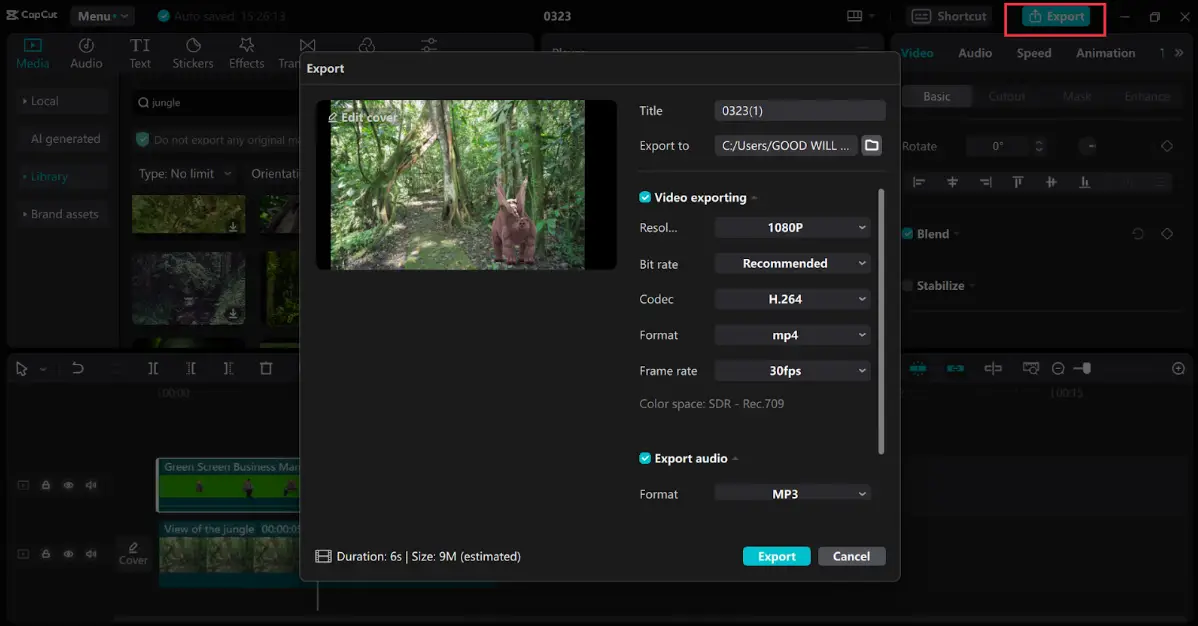Lock the Green Screen track
This screenshot has height=626, width=1198.
pyautogui.click(x=46, y=485)
